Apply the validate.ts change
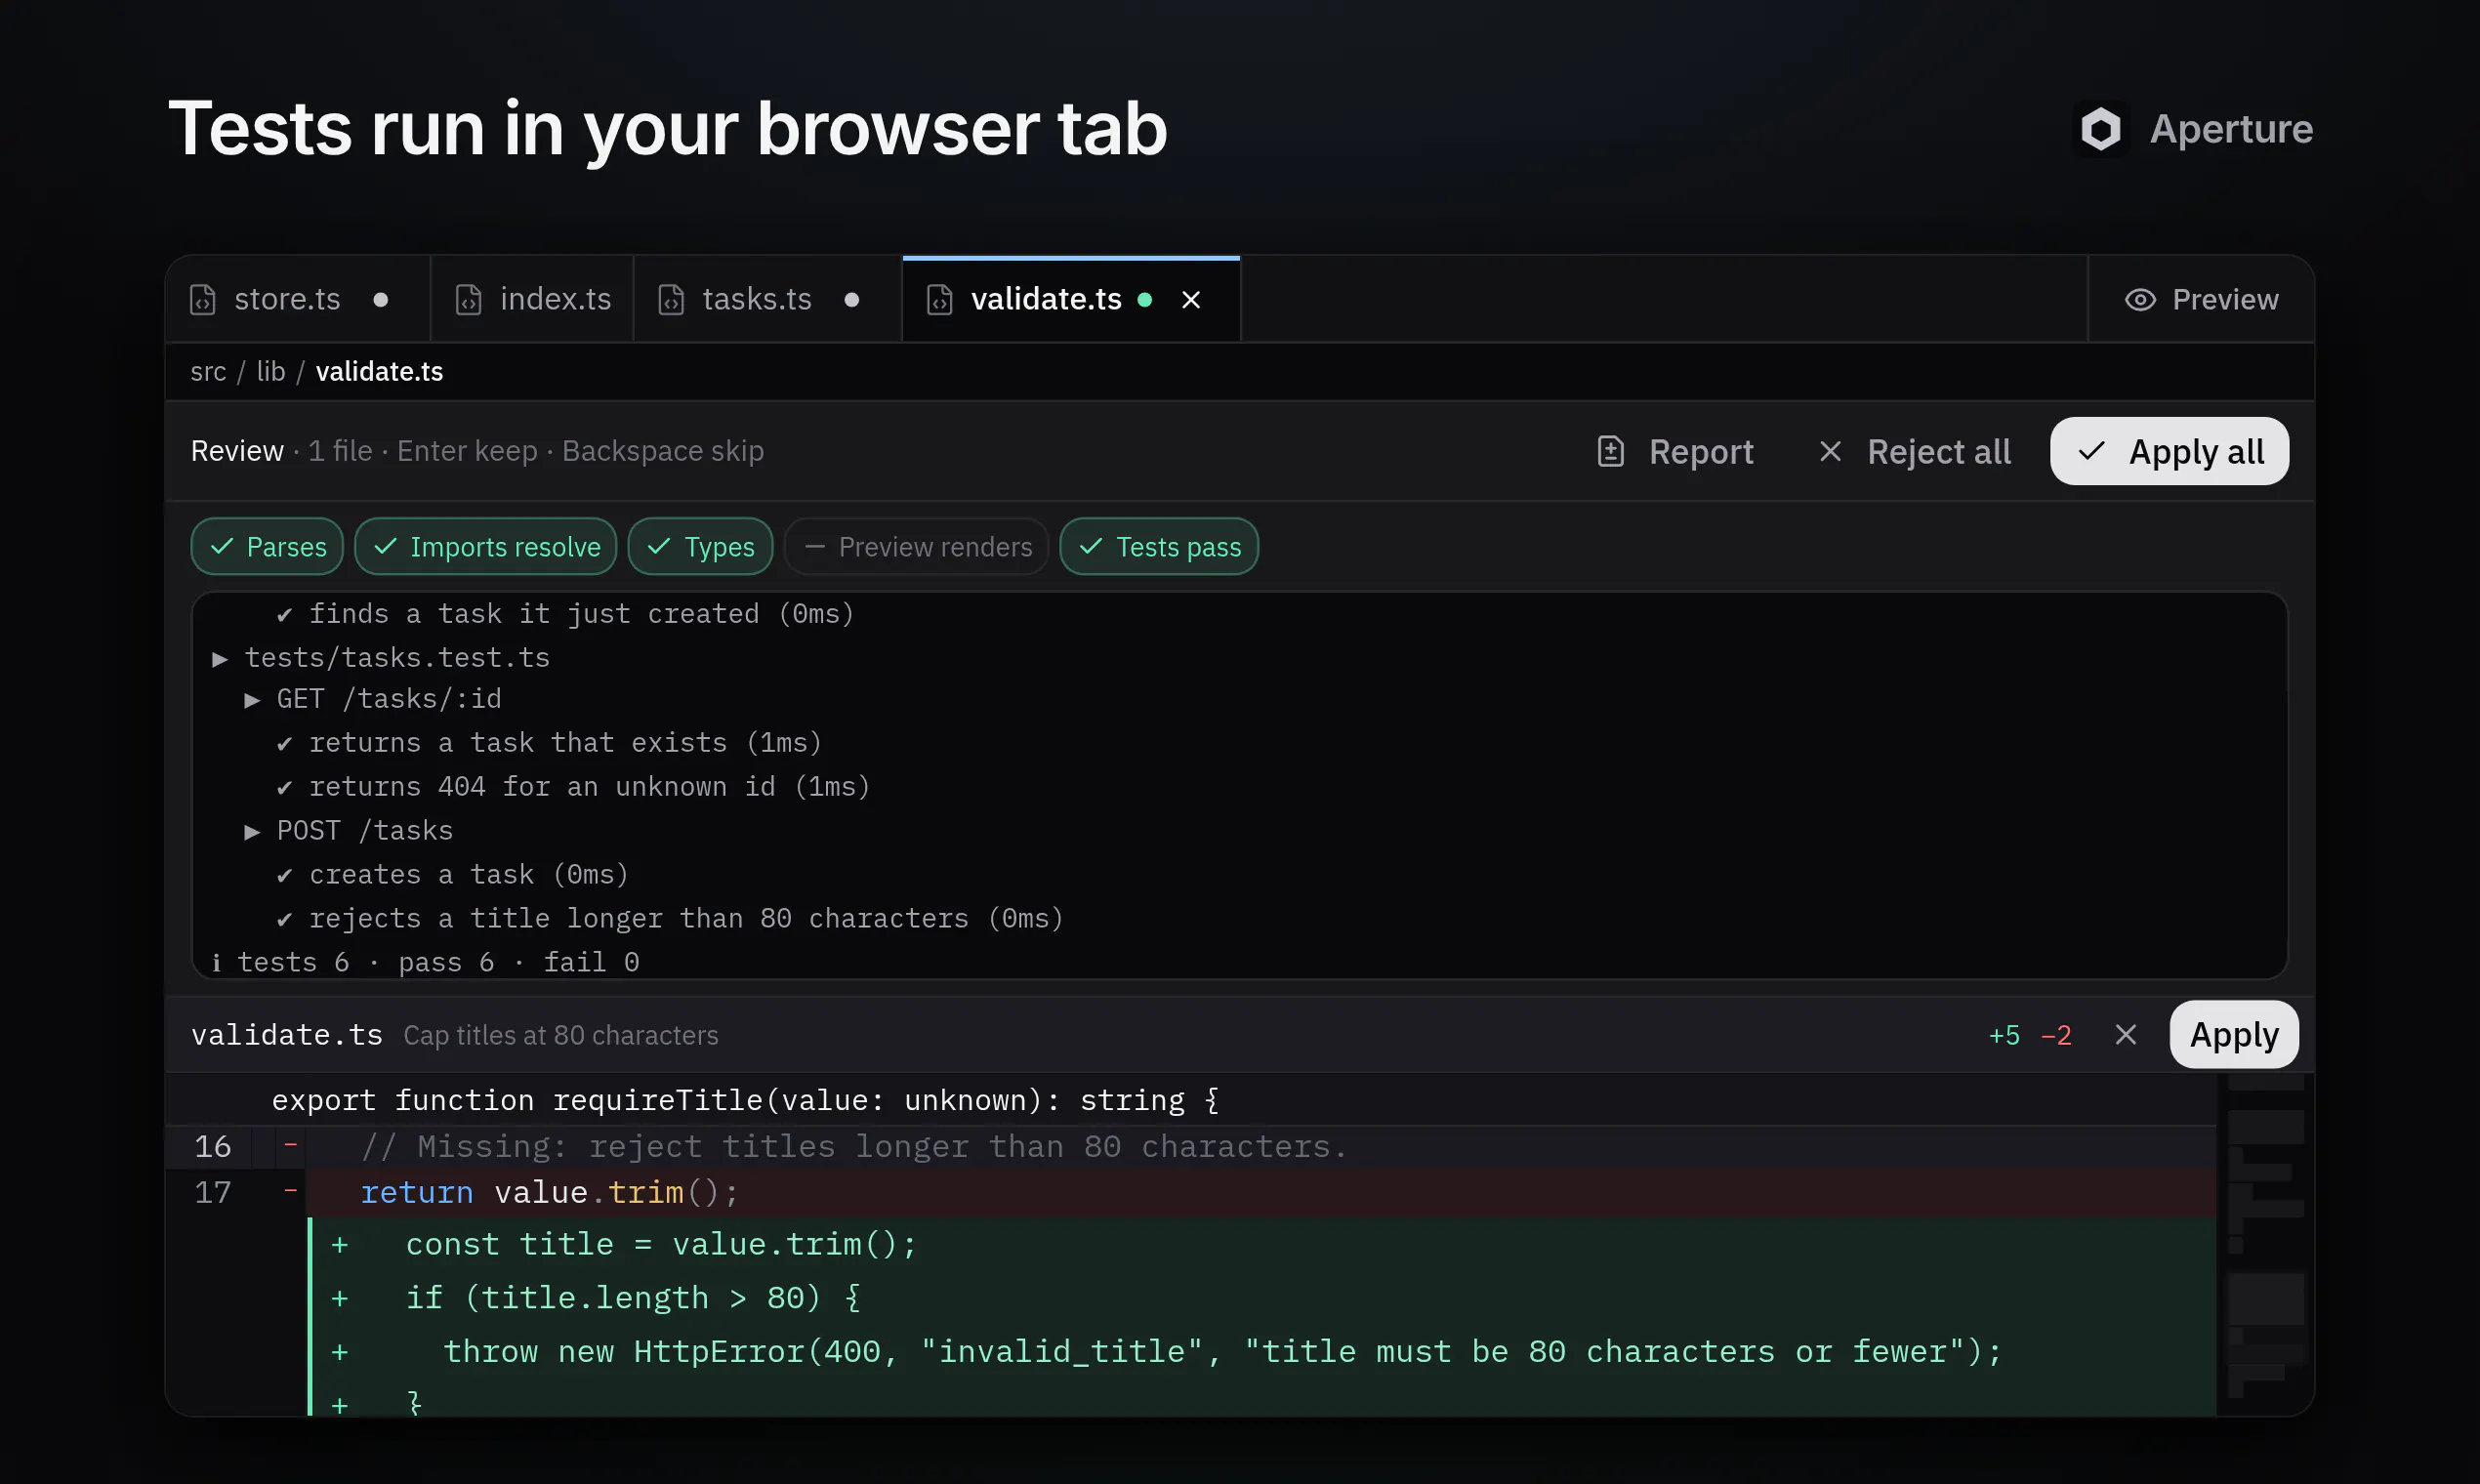 2234,1035
